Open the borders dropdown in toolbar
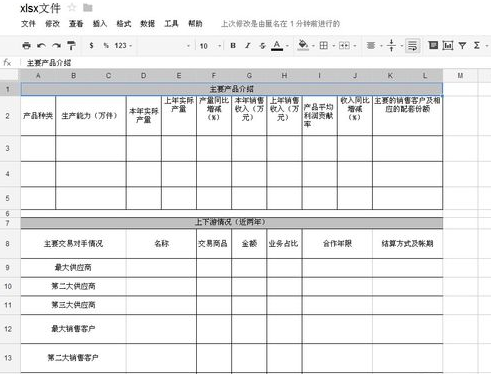Viewport: 491px width, 374px height. click(x=326, y=46)
